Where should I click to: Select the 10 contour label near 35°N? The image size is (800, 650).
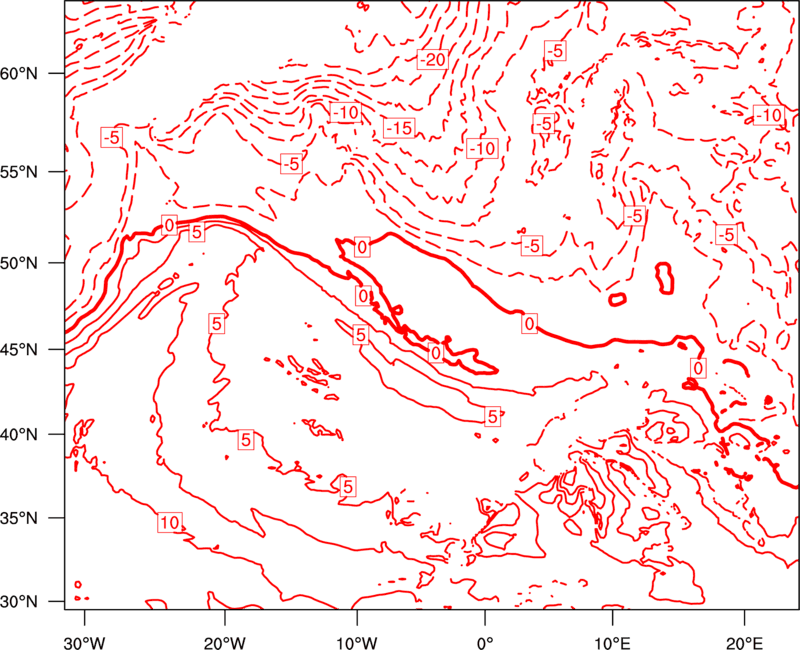(x=170, y=522)
